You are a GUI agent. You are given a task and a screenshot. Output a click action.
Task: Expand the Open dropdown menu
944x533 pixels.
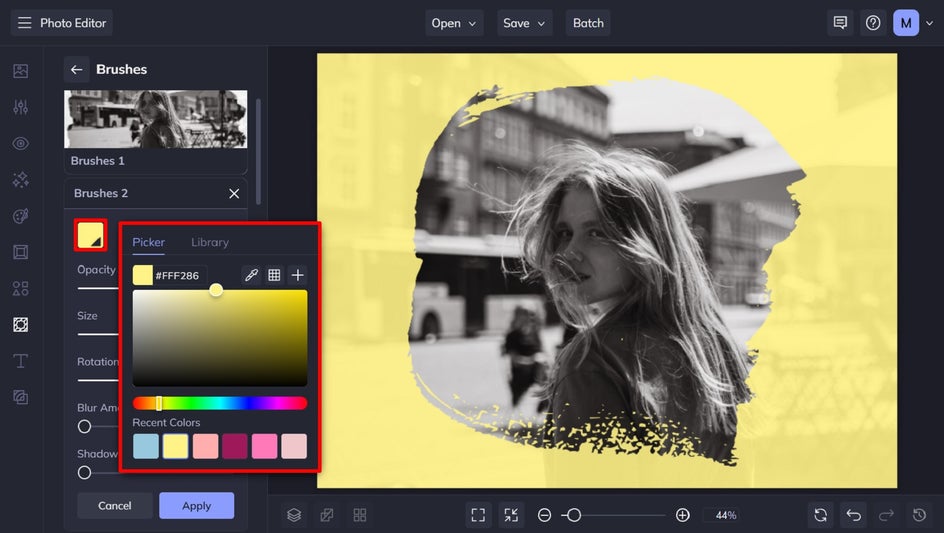click(456, 23)
